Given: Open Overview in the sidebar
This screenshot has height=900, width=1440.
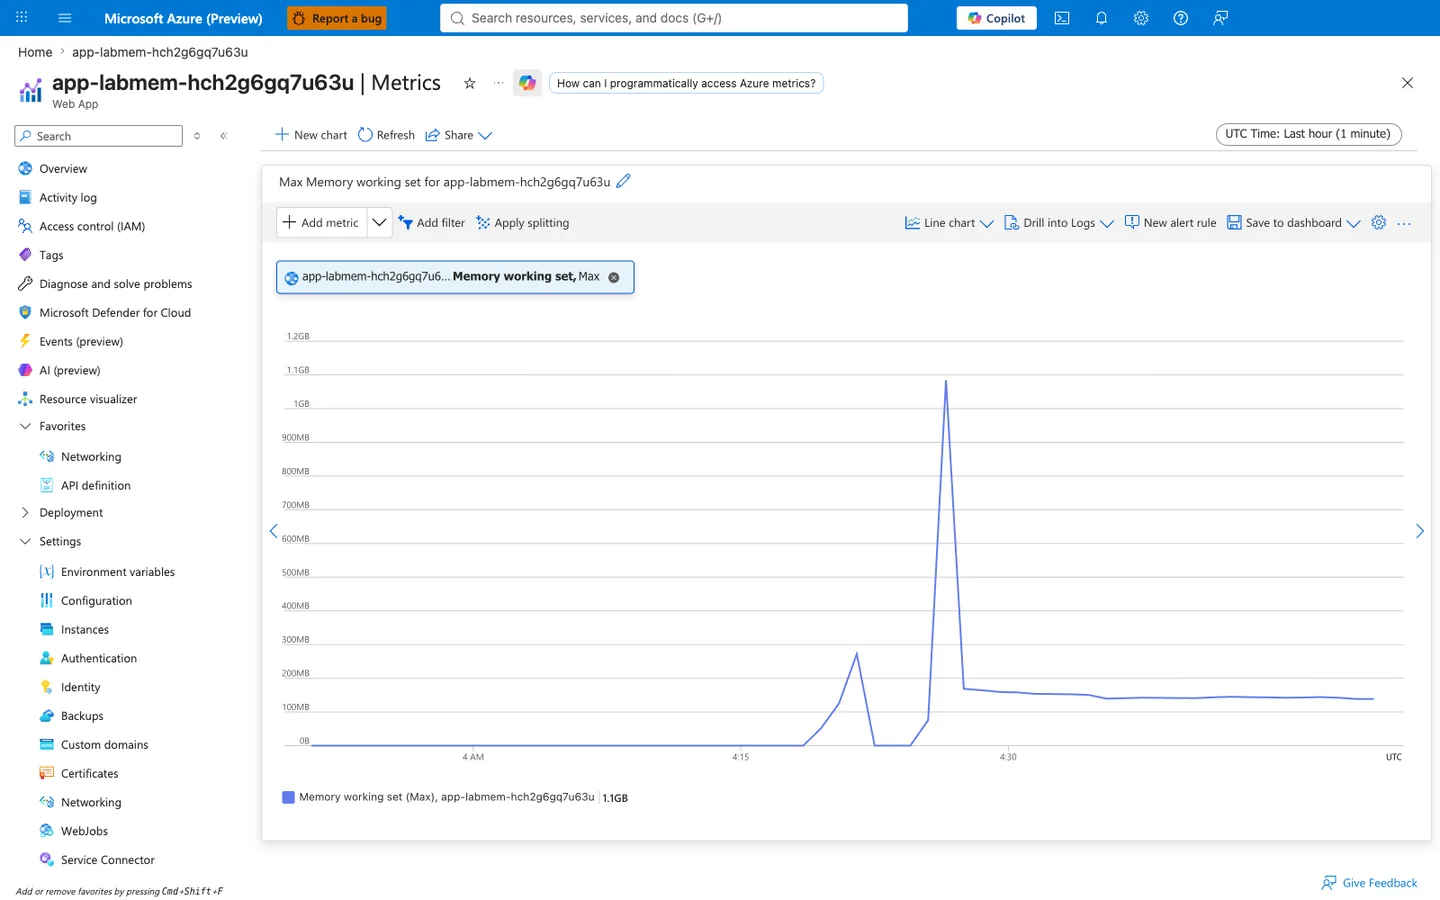Looking at the screenshot, I should [63, 169].
